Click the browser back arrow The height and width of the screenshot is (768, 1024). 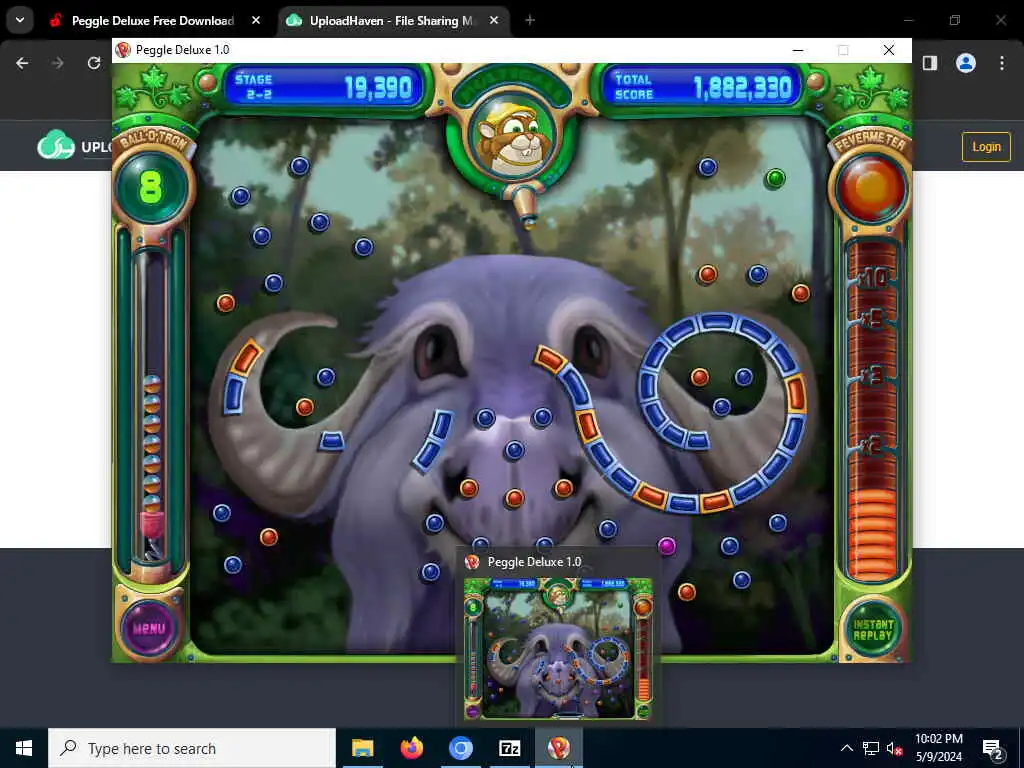coord(22,63)
